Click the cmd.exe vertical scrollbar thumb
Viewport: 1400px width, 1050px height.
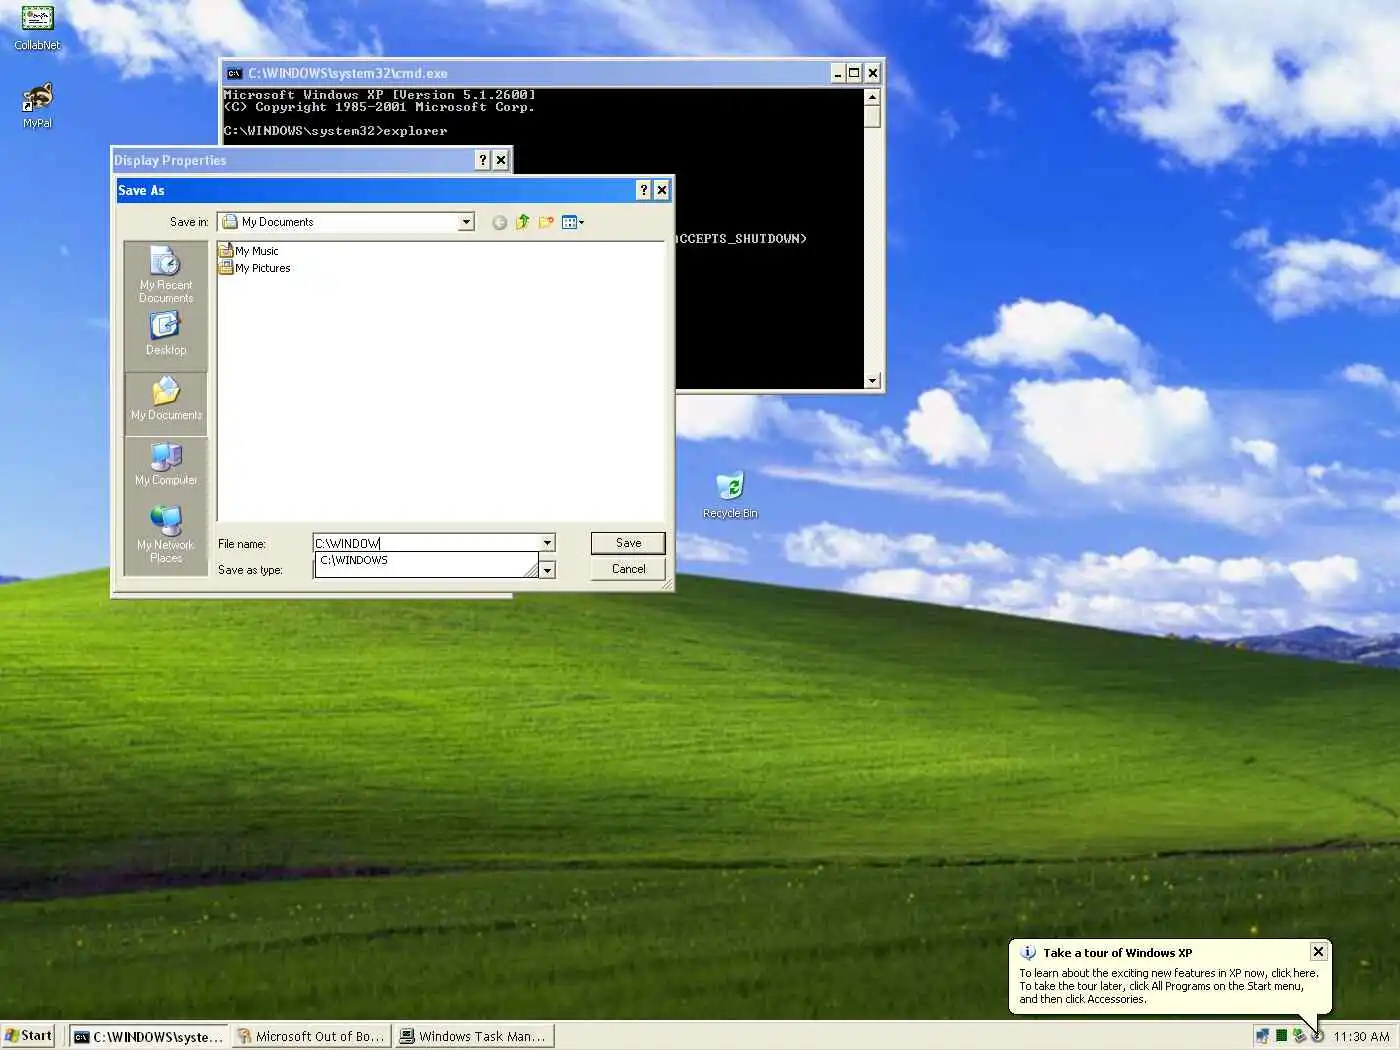pos(872,116)
